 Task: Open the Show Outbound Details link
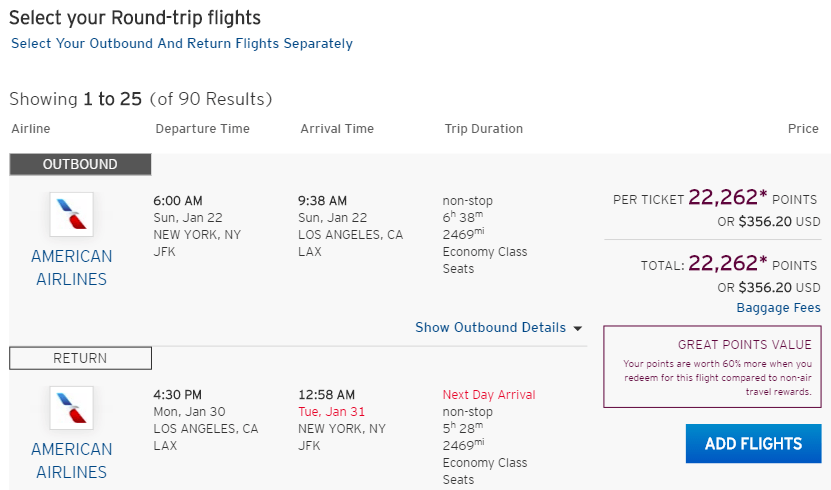[x=490, y=327]
